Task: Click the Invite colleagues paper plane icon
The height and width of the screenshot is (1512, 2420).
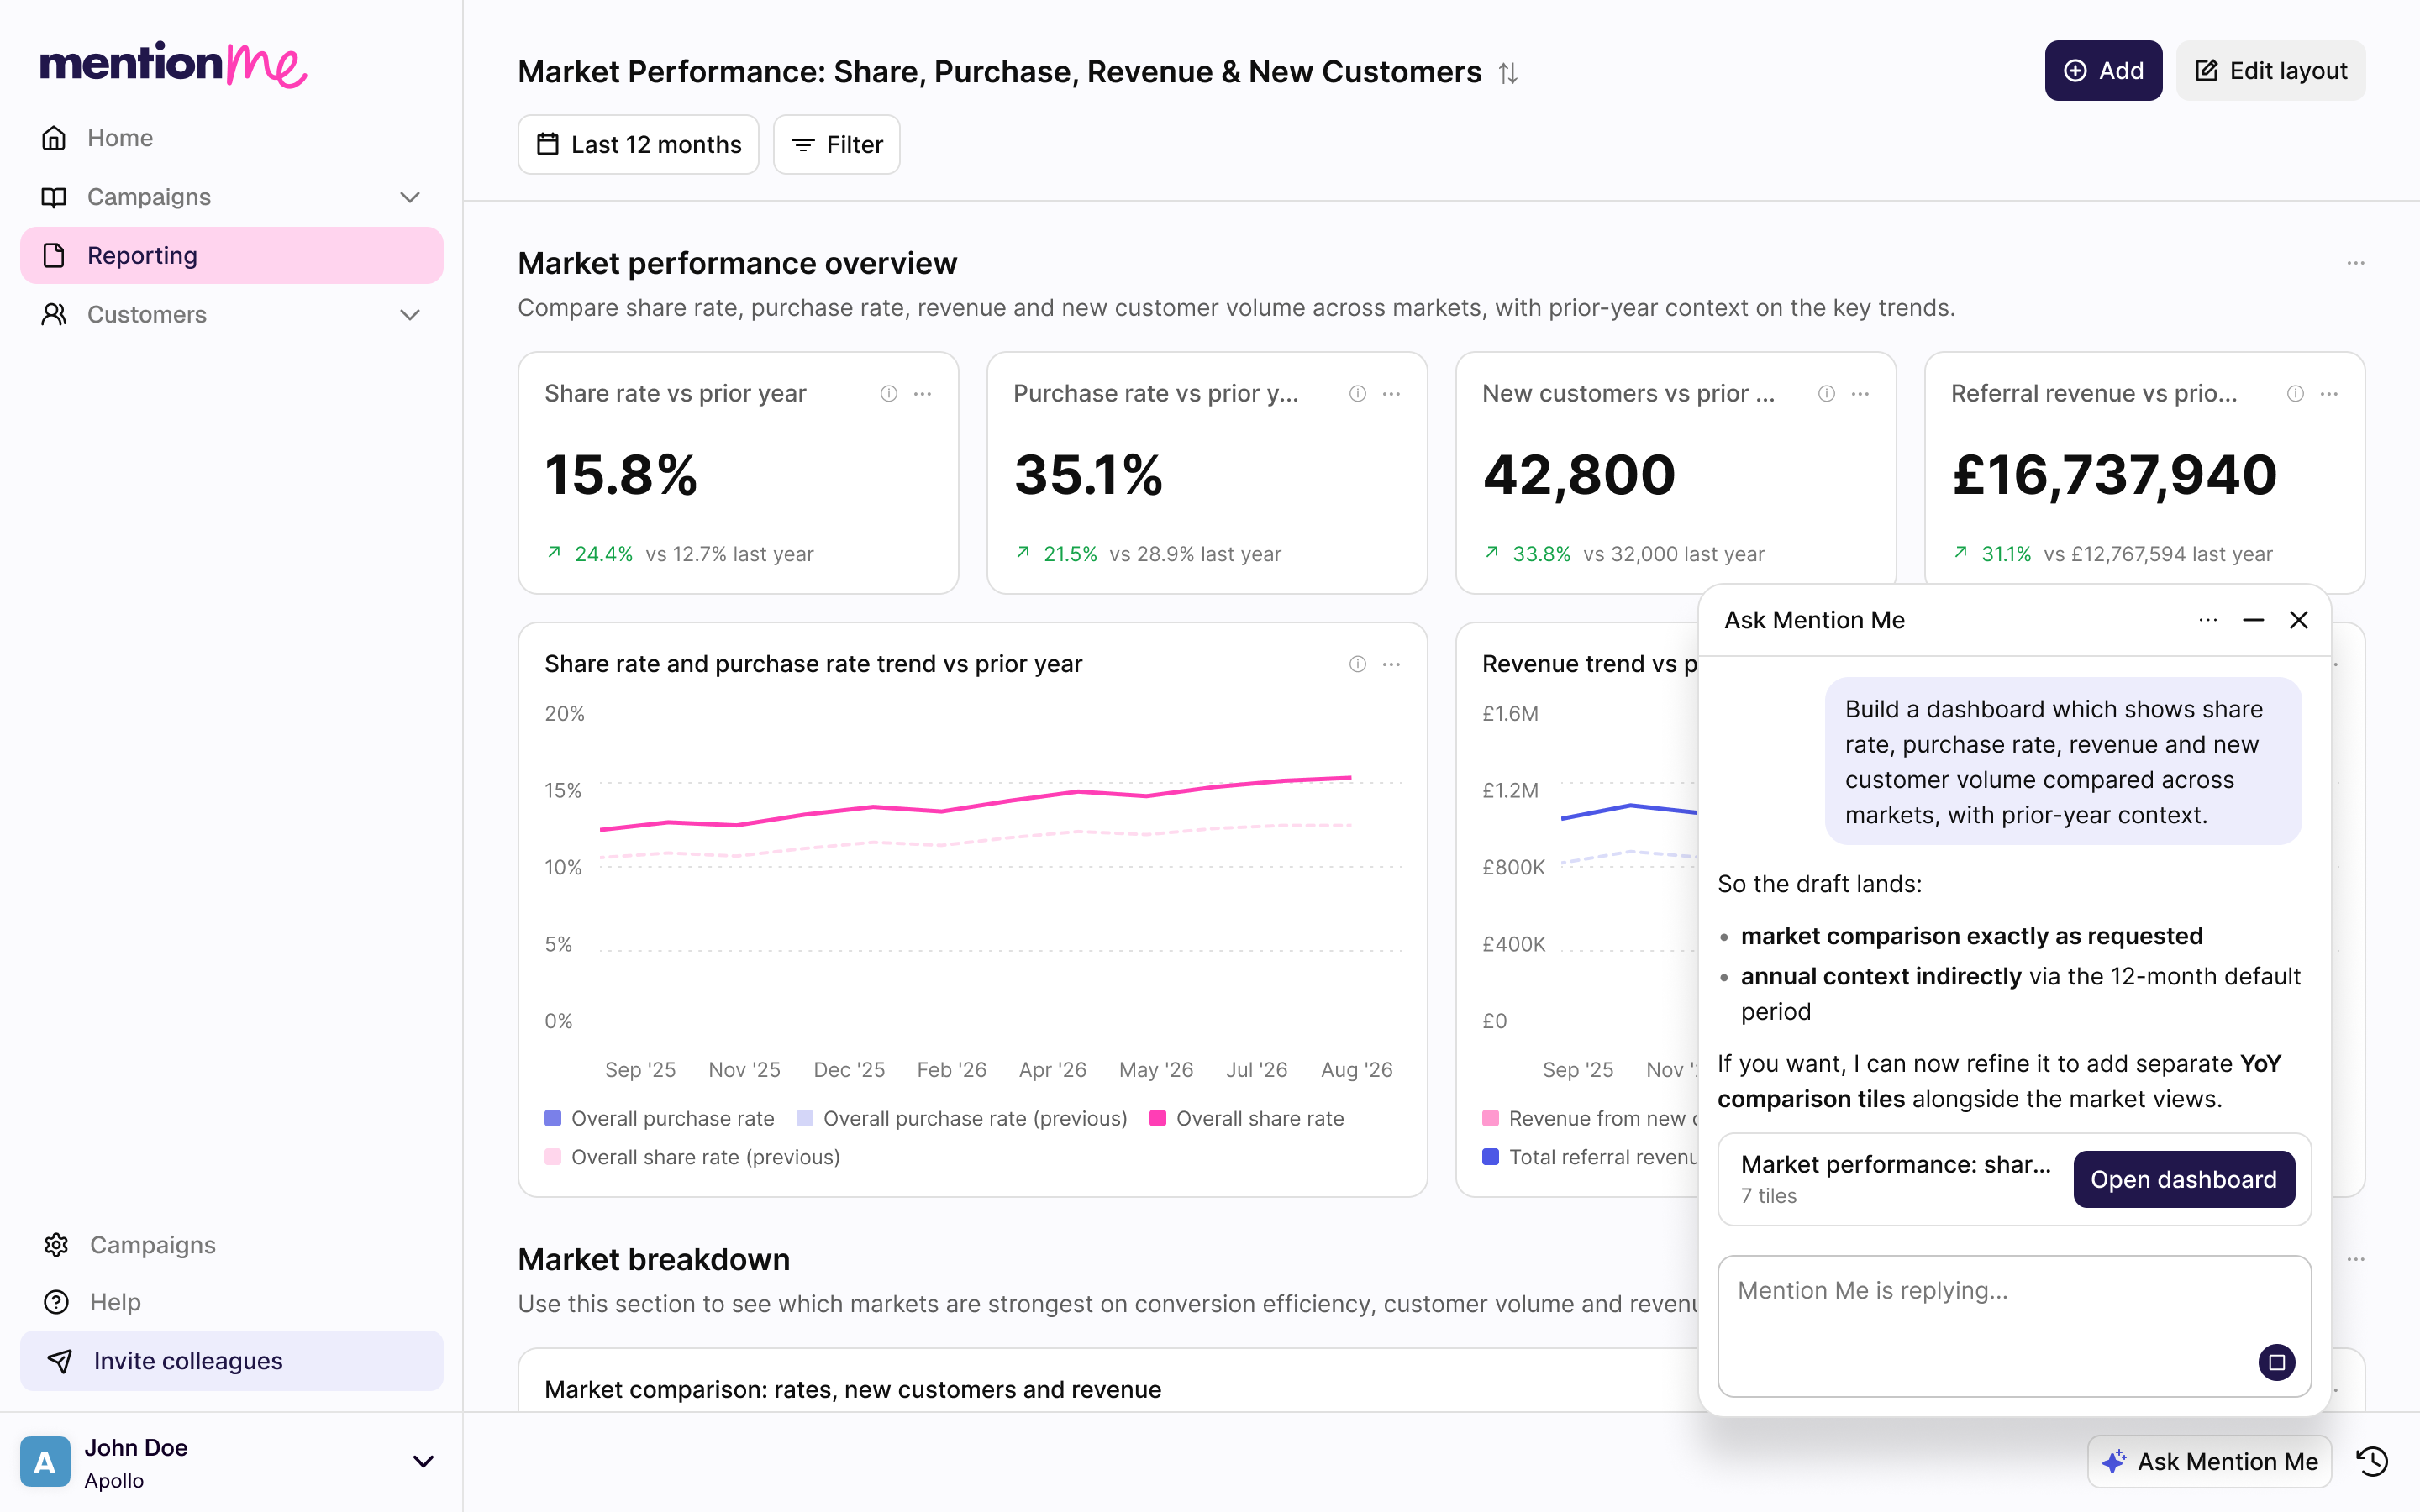Action: (60, 1361)
